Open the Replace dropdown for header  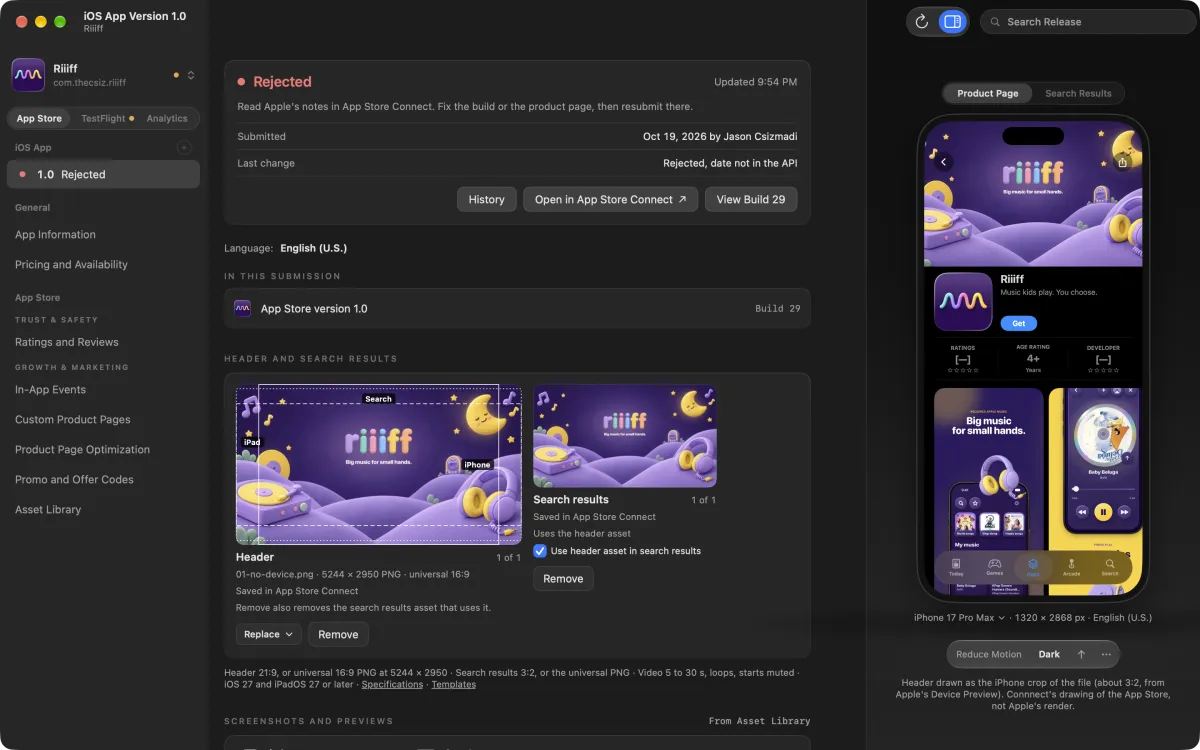pos(269,634)
